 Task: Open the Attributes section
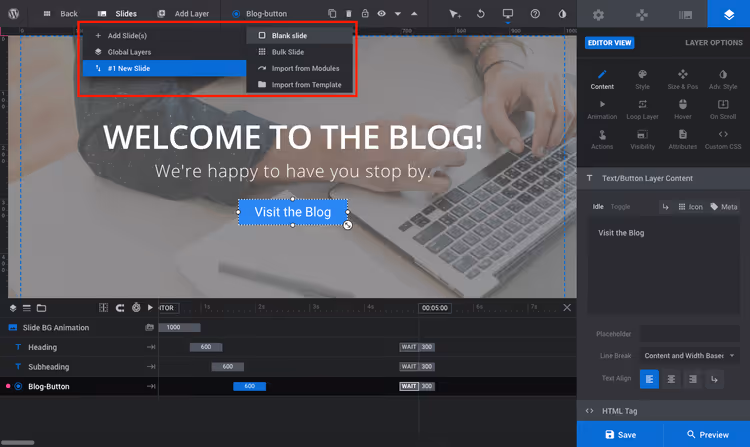point(683,140)
